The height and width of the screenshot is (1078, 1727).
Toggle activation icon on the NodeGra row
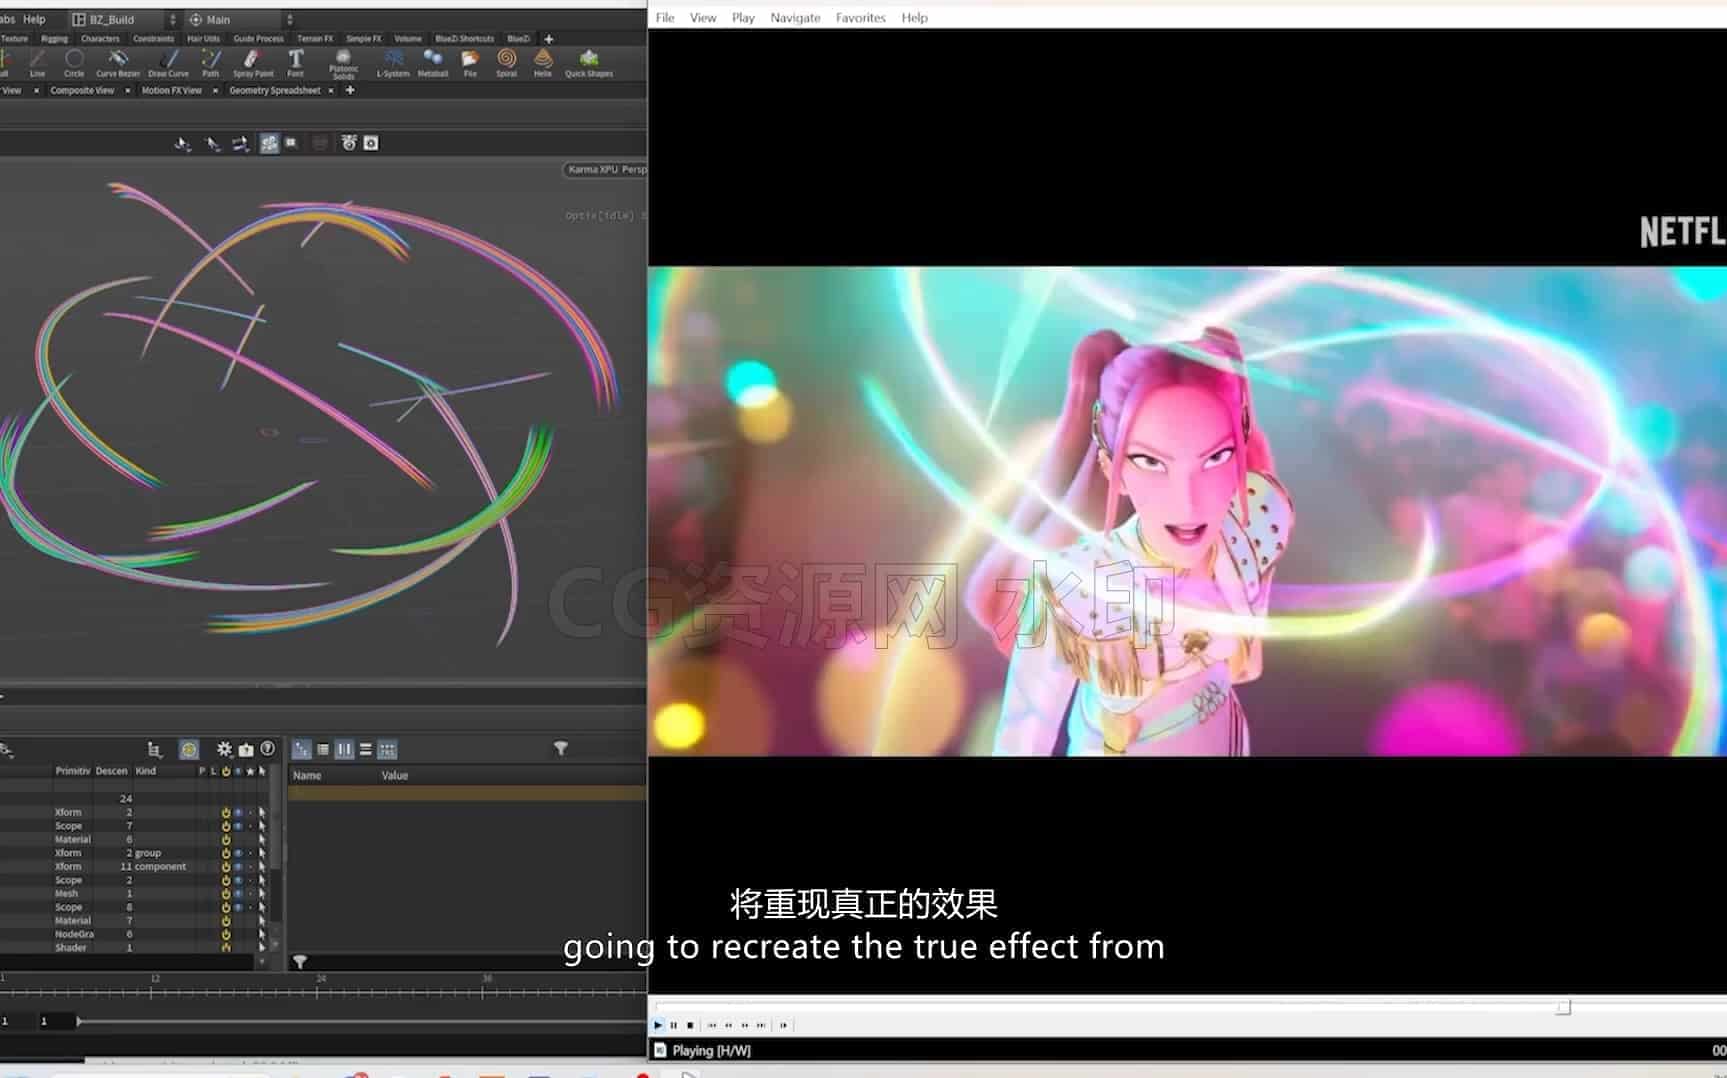(x=226, y=934)
